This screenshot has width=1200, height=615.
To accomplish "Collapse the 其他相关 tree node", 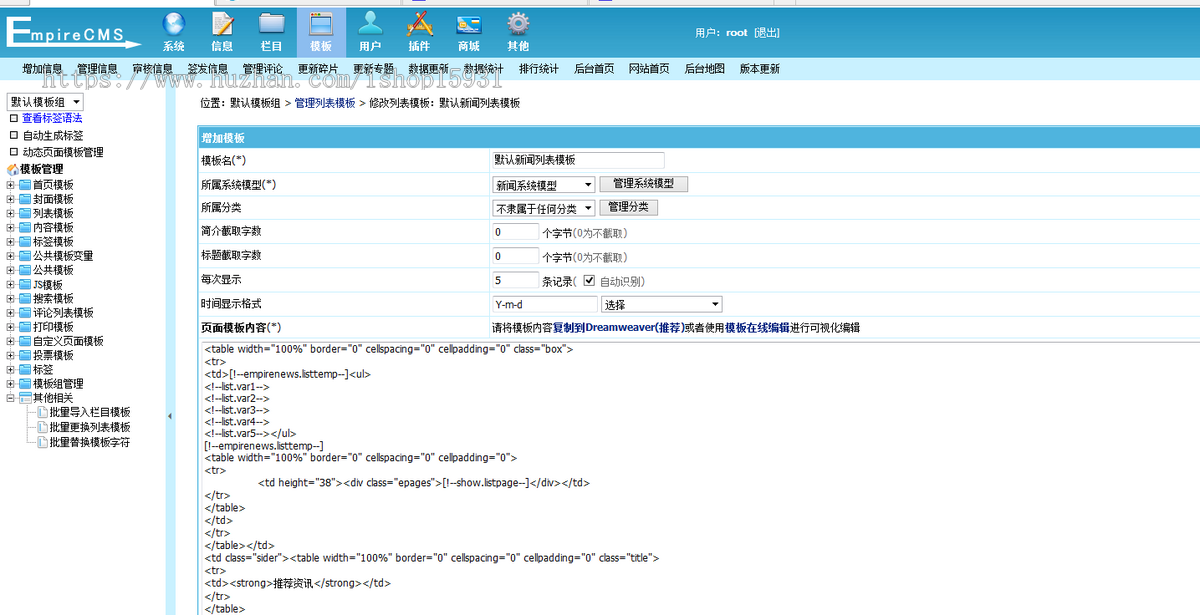I will tap(11, 398).
